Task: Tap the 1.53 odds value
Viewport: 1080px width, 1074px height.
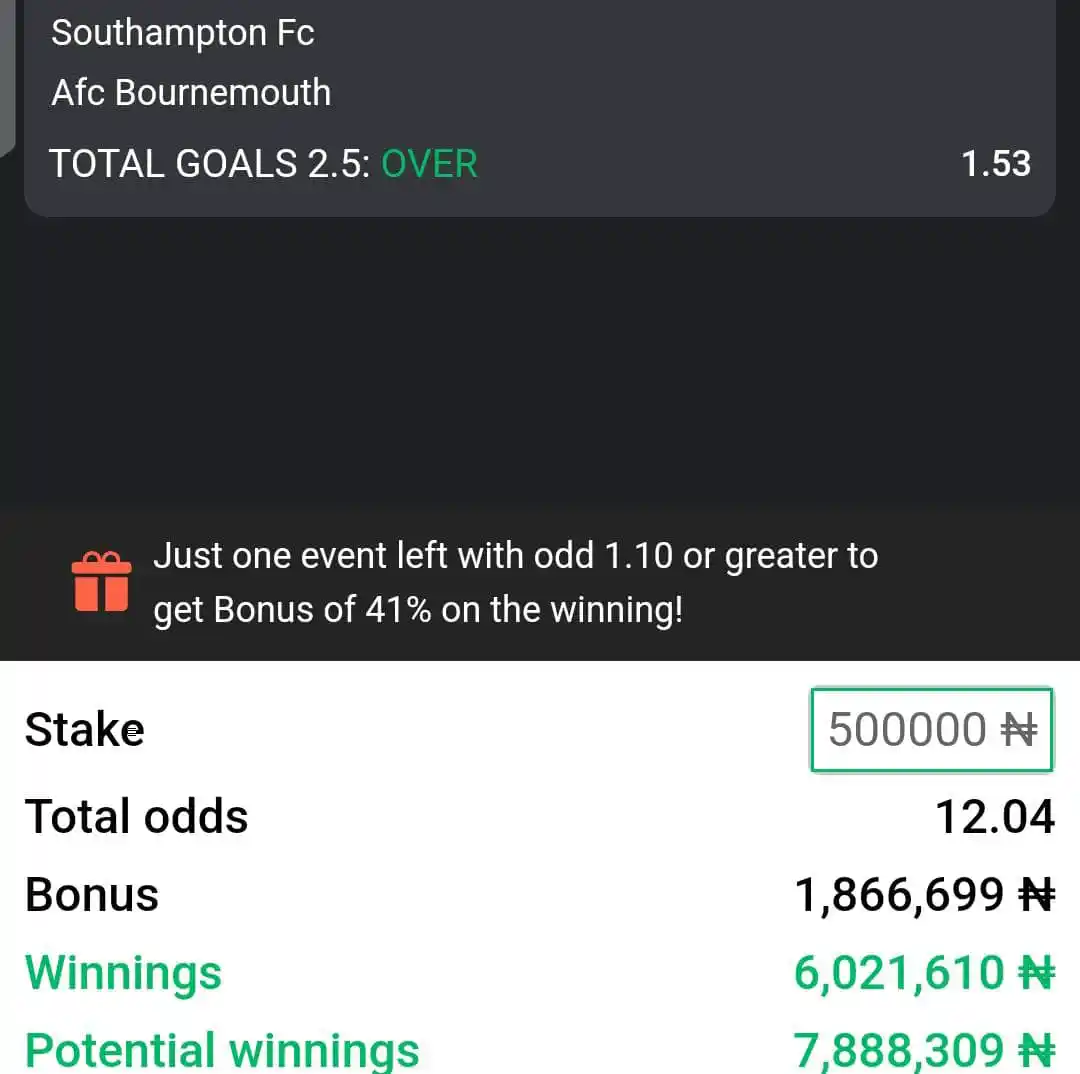Action: tap(995, 164)
